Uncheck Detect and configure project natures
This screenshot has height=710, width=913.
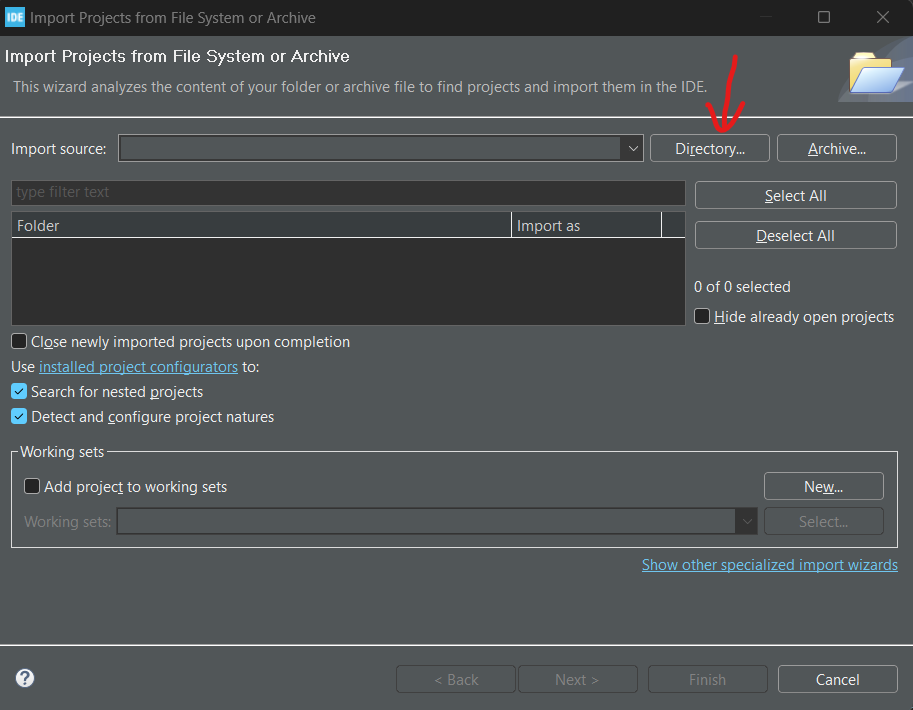[19, 416]
